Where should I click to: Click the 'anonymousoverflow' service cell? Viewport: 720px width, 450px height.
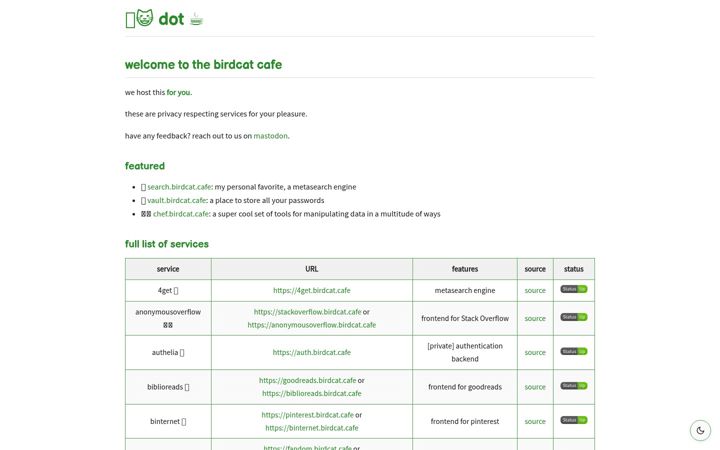tap(168, 318)
